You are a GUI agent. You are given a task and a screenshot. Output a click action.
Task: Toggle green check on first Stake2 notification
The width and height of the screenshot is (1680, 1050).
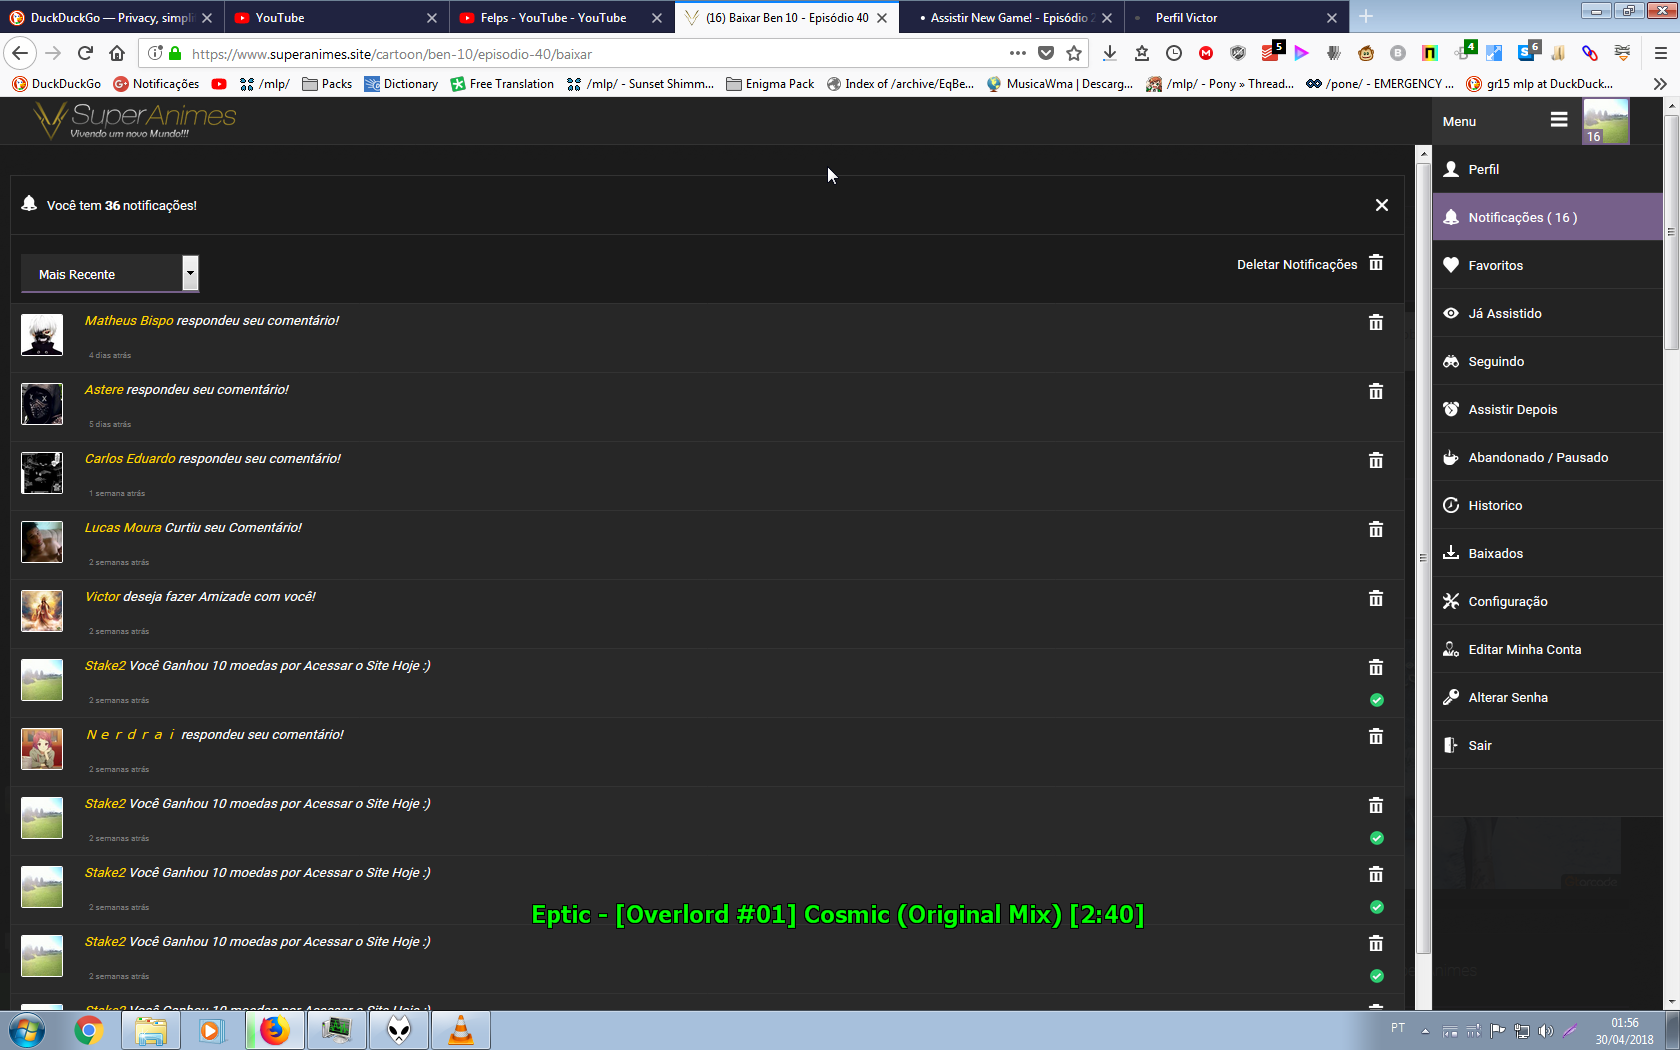tap(1376, 700)
